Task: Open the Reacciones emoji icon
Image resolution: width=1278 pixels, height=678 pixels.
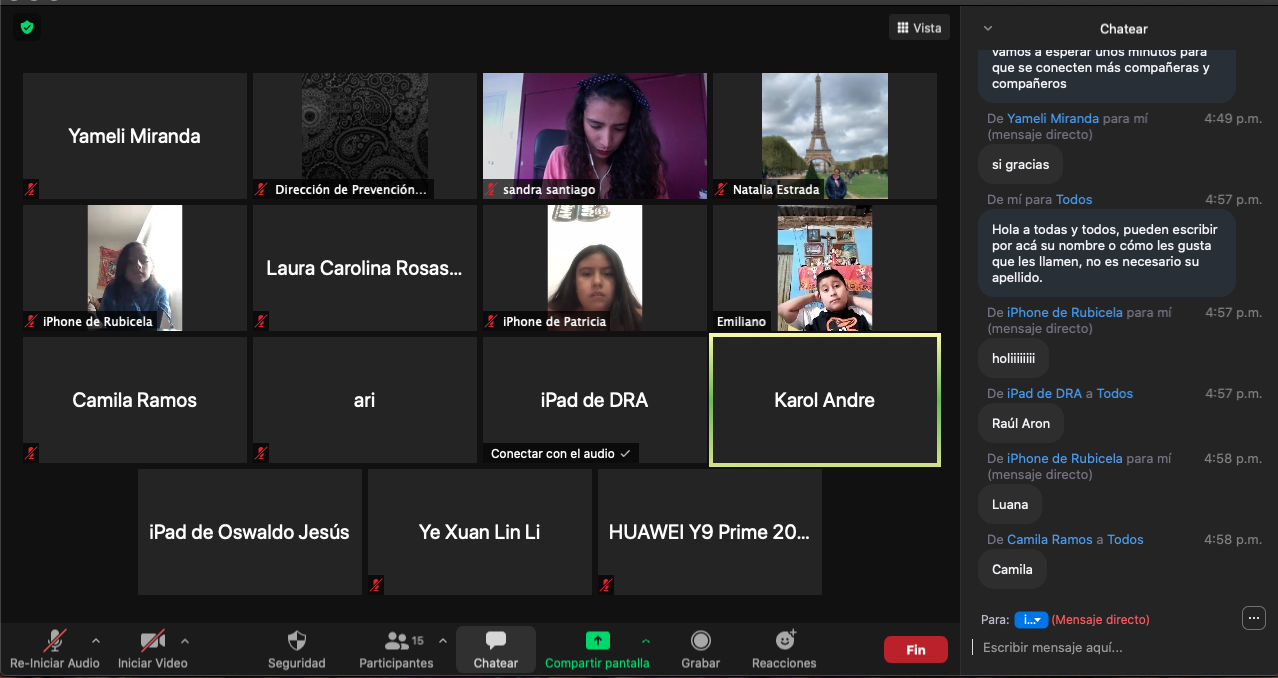Action: click(786, 640)
